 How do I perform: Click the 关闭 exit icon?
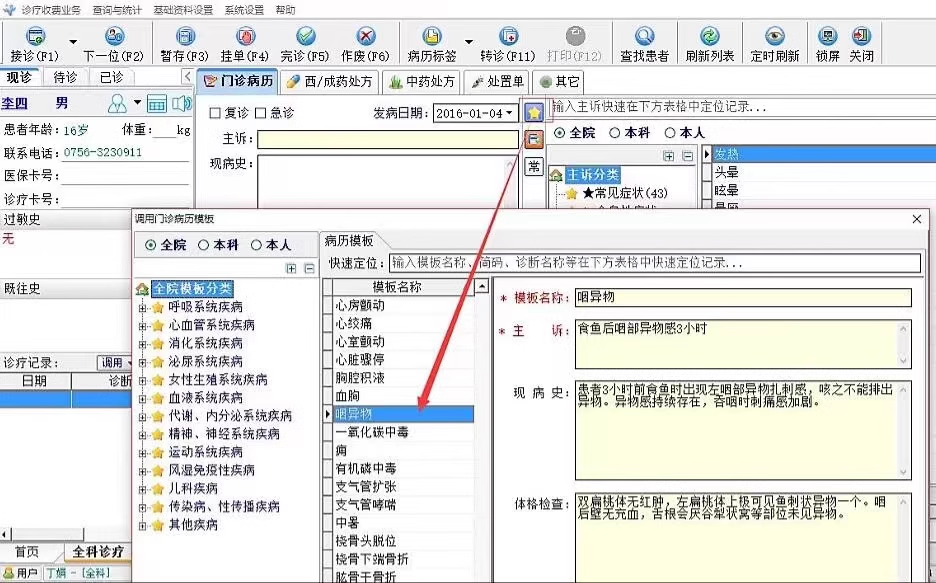pos(861,36)
